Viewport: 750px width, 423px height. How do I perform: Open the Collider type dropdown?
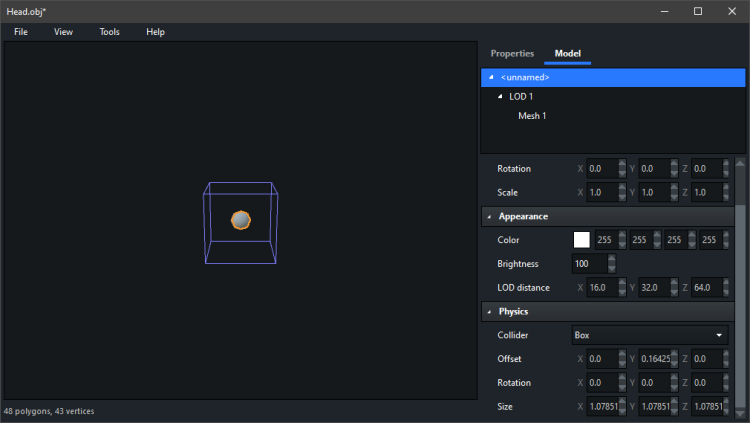point(649,335)
